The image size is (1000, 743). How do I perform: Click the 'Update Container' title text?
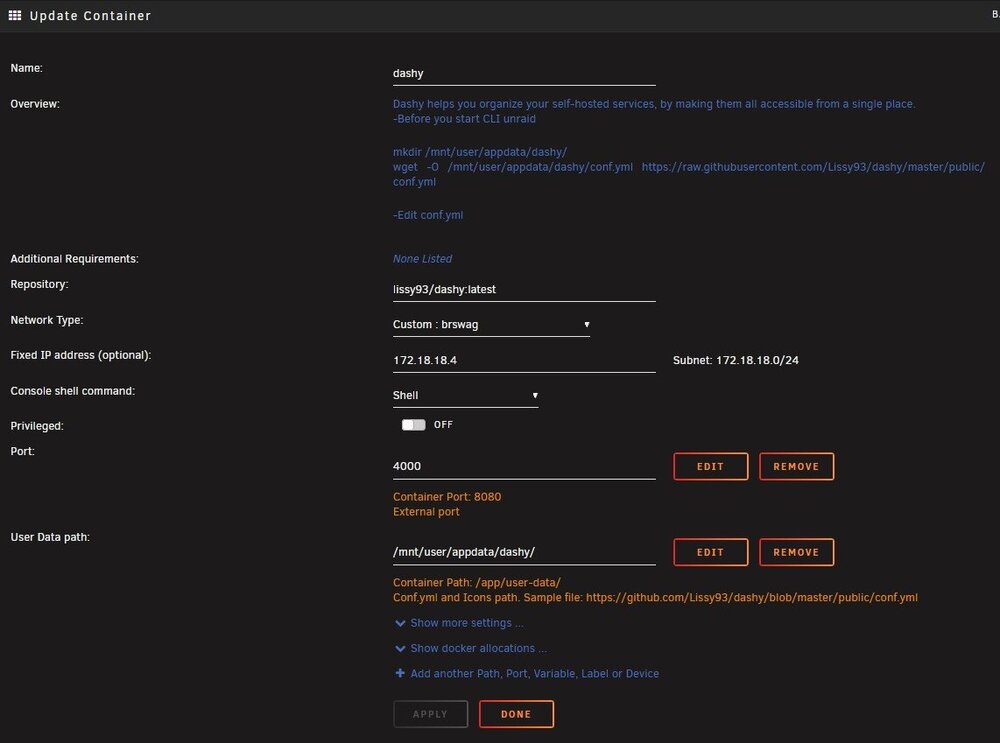click(90, 15)
